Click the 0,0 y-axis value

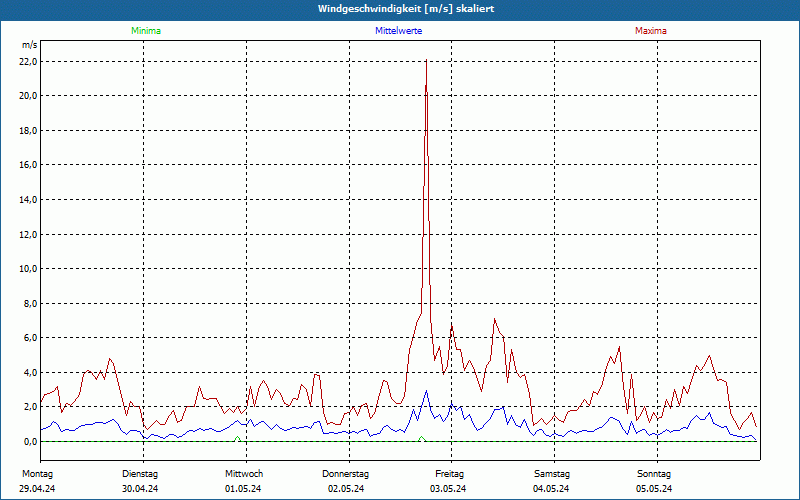tap(31, 442)
